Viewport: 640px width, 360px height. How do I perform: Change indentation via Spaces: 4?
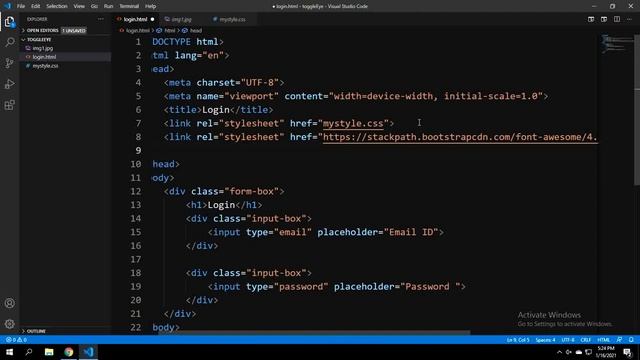(545, 340)
